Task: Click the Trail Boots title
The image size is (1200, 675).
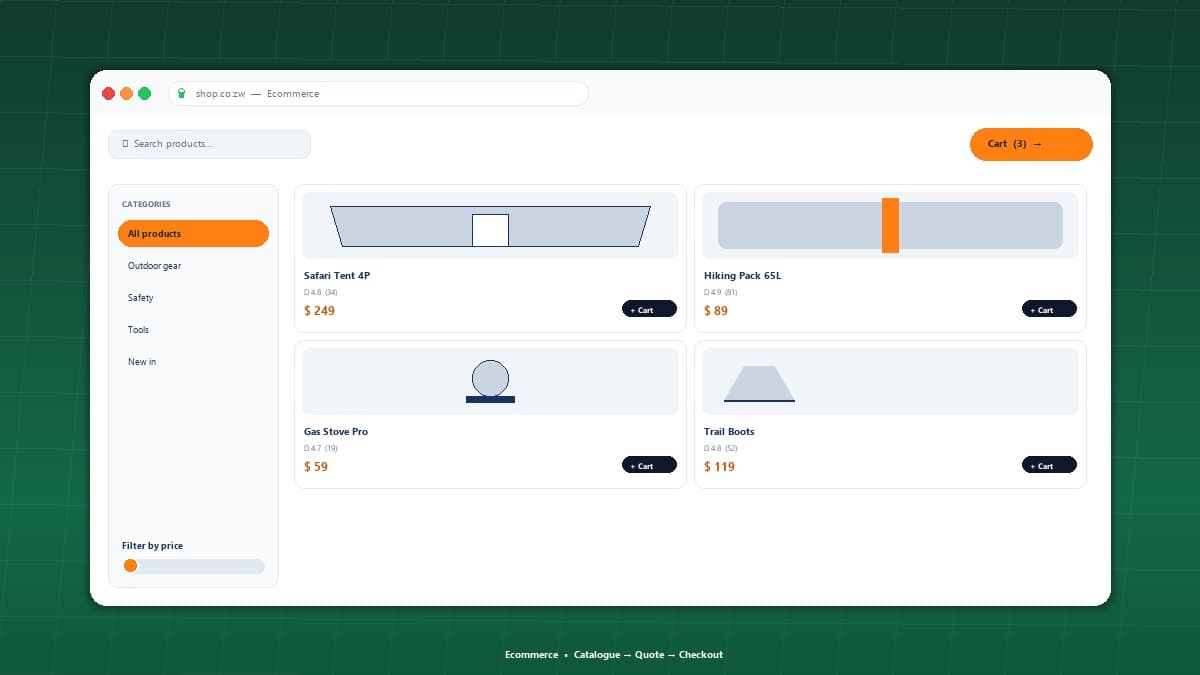Action: (729, 432)
